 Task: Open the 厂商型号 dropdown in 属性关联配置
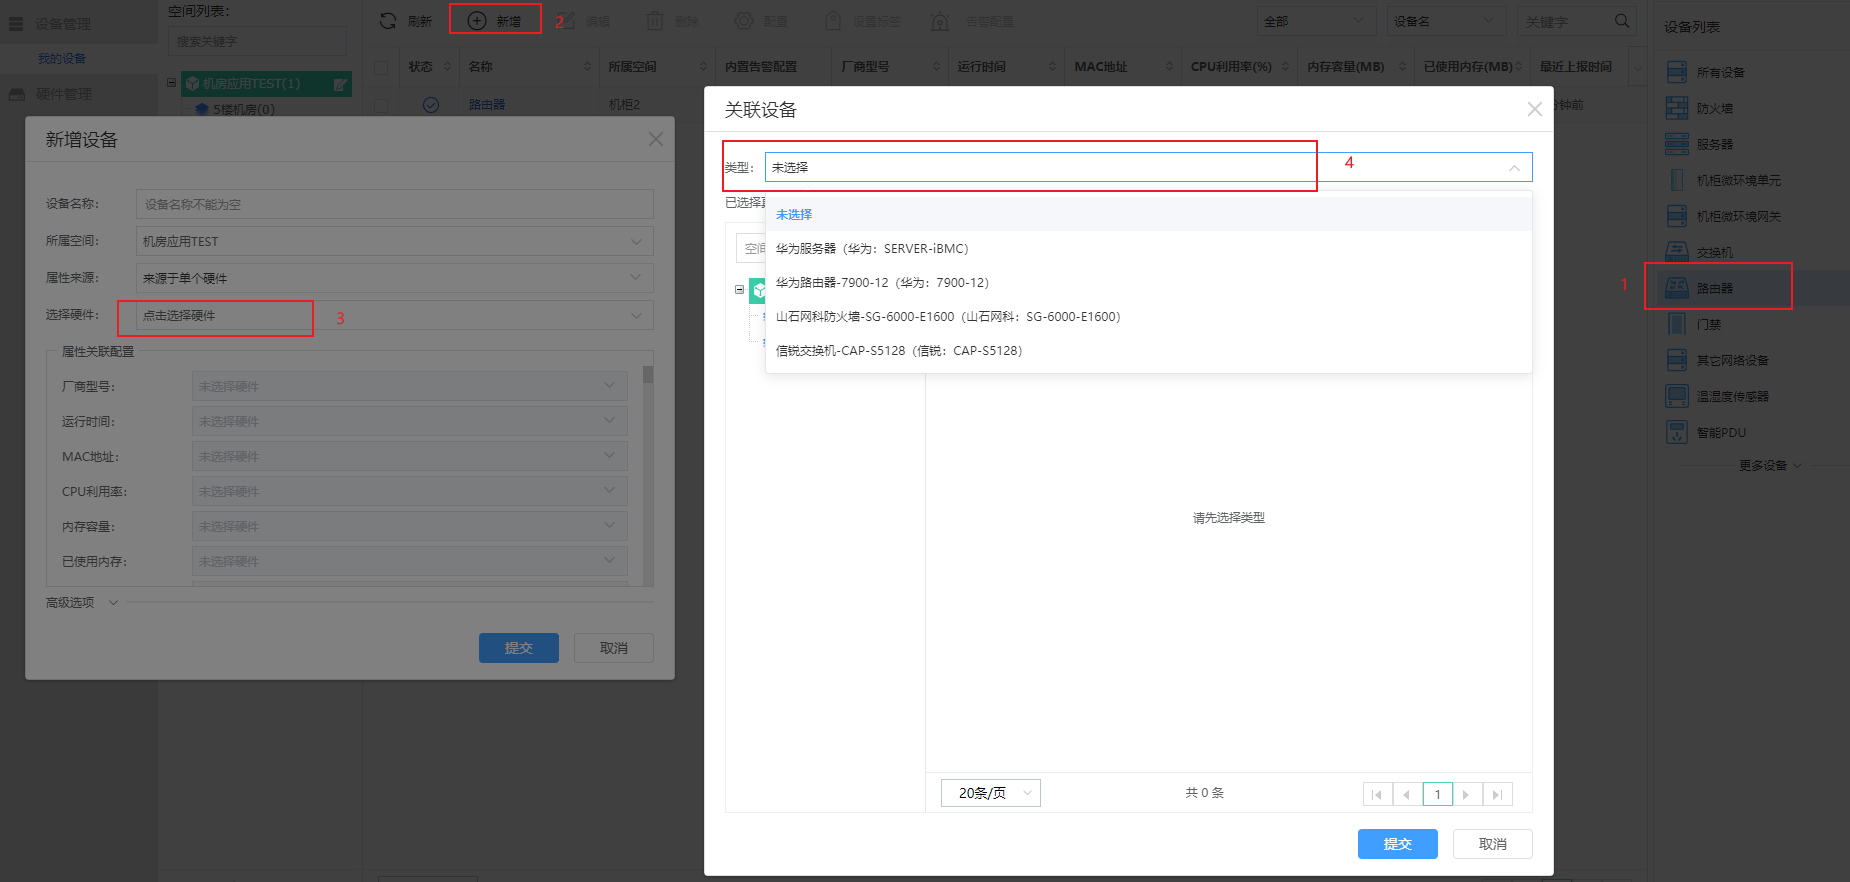tap(410, 386)
